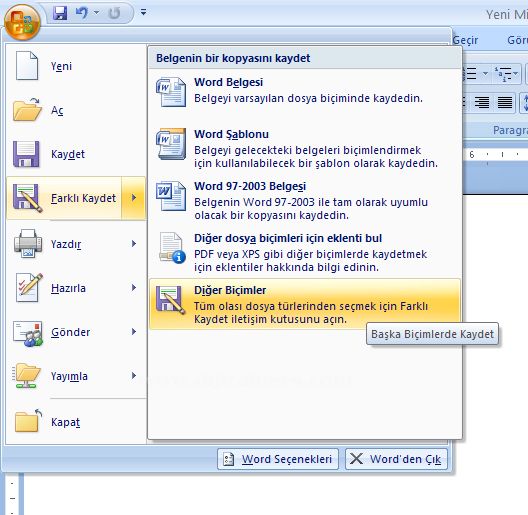Select Kaydet in the Office menu
The height and width of the screenshot is (515, 528).
pos(76,154)
